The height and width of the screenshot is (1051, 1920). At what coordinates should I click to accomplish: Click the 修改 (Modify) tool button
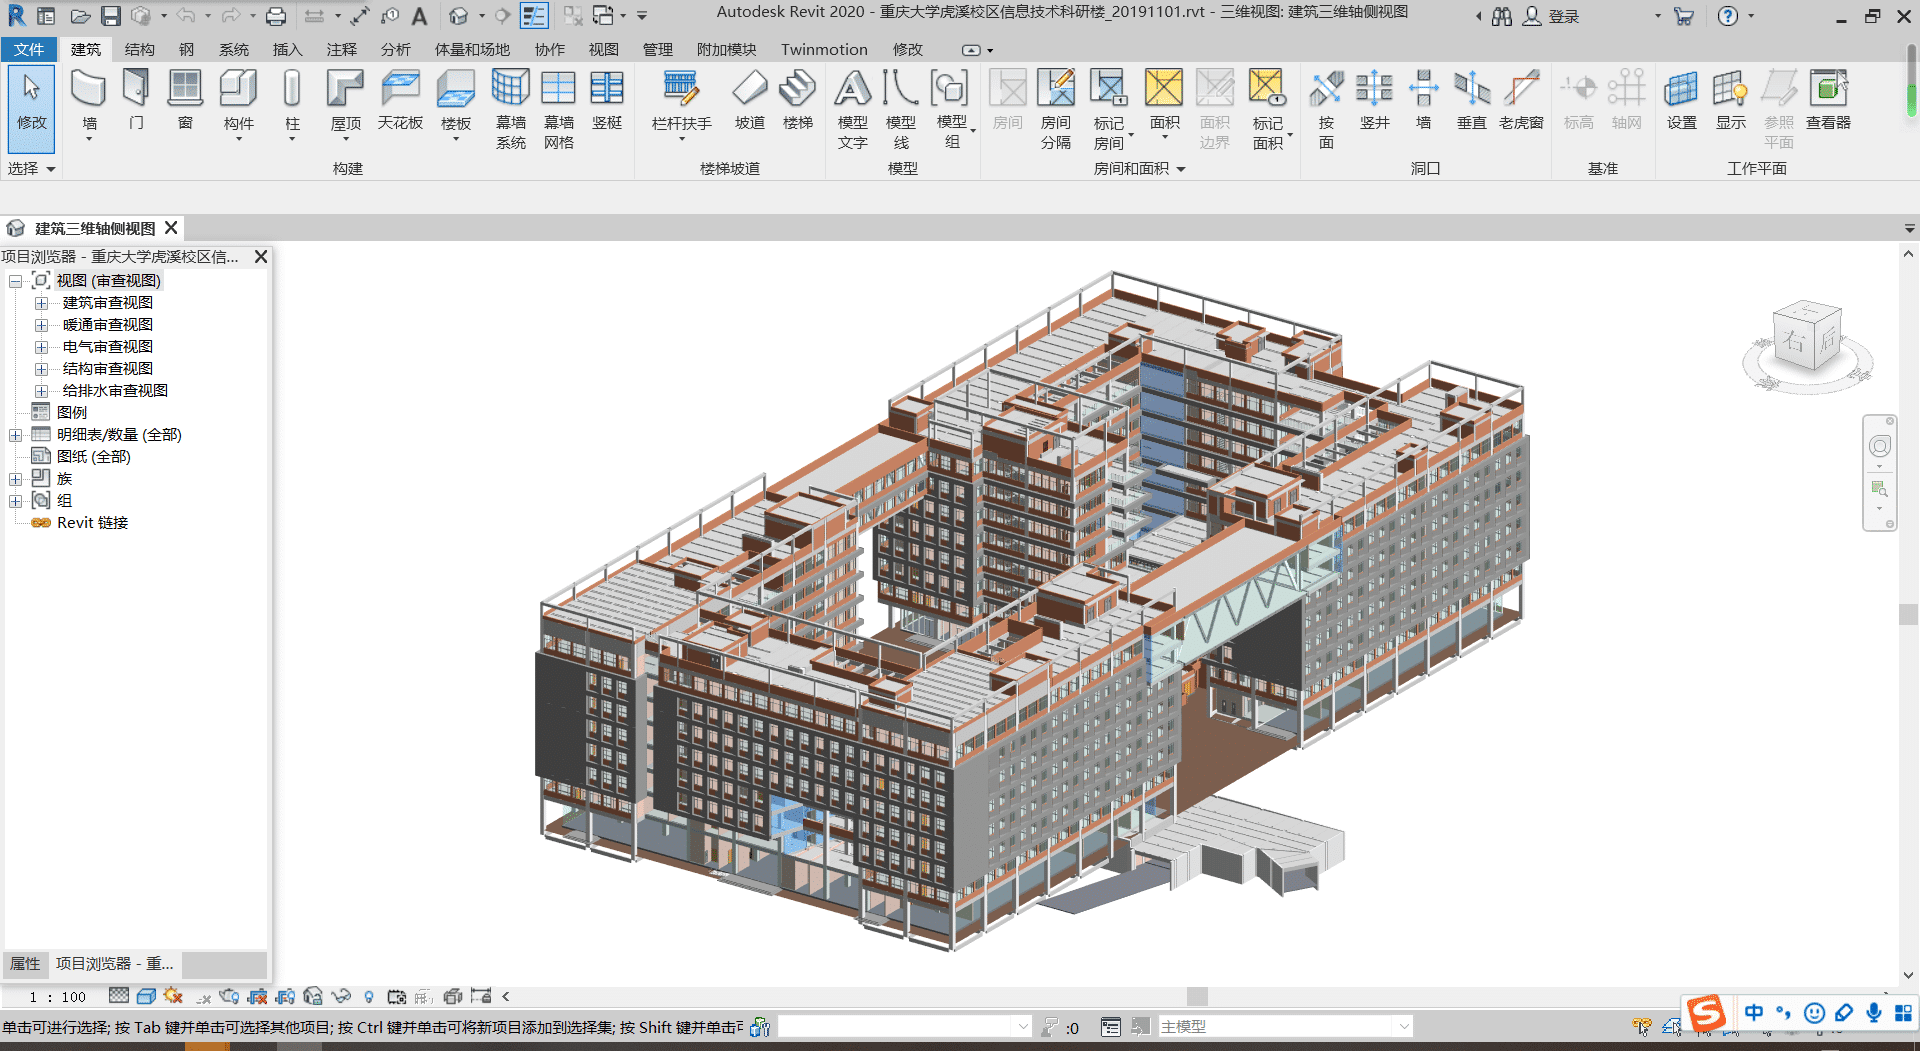(31, 110)
